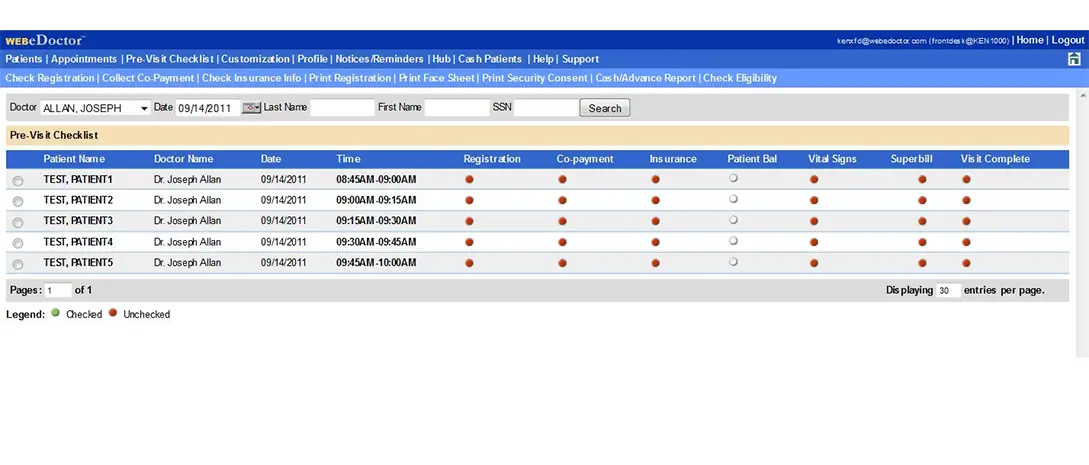Screen dimensions: 1089x465
Task: Click the Time column header
Action: [x=349, y=159]
